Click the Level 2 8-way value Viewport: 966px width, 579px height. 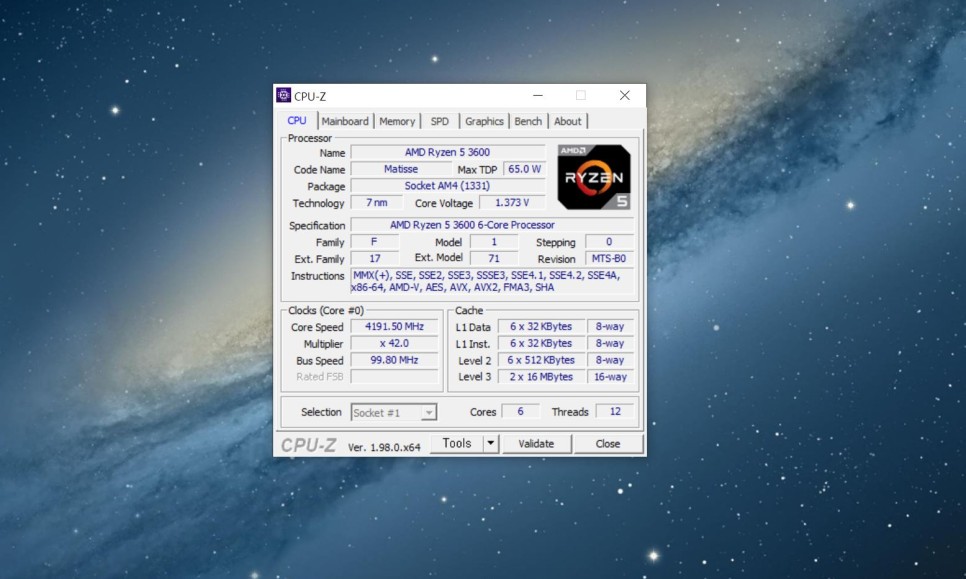point(609,360)
